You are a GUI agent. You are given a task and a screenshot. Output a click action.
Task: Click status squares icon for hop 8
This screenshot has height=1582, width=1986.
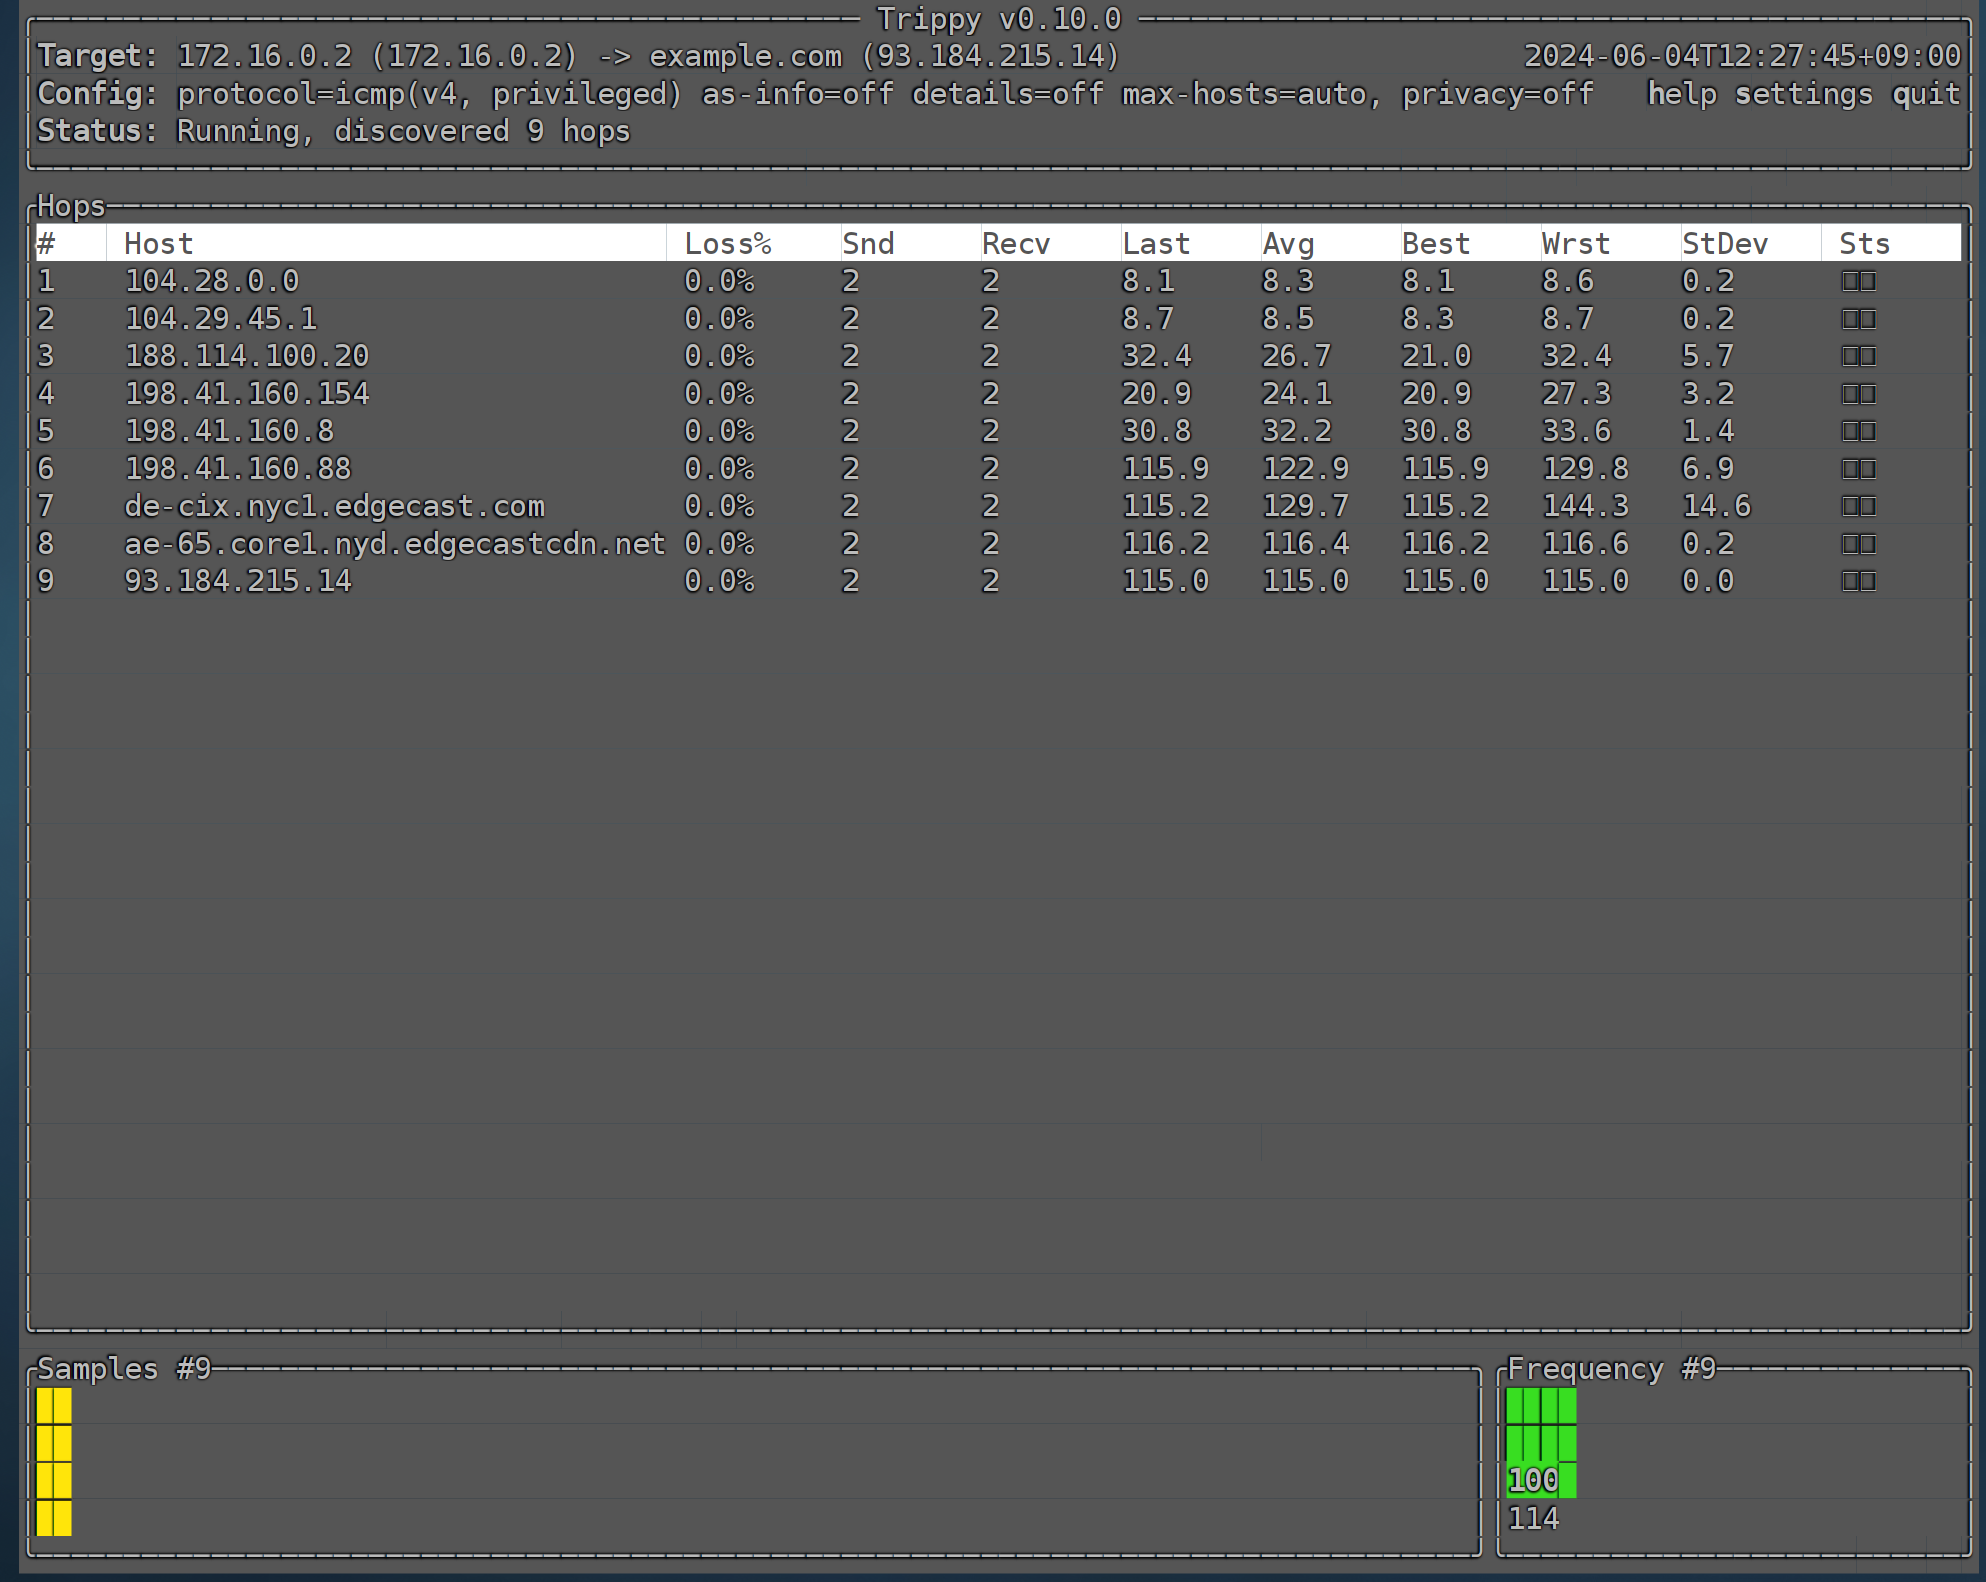[1858, 544]
